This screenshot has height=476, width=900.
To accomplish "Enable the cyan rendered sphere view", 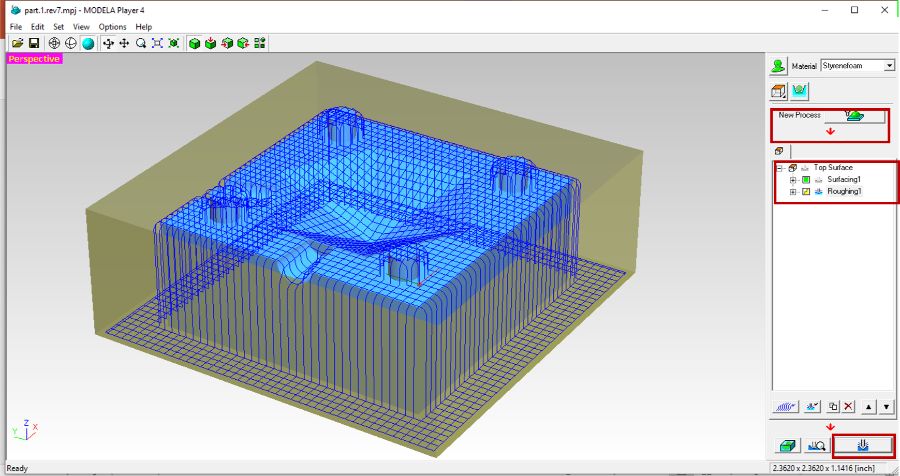I will pos(88,43).
